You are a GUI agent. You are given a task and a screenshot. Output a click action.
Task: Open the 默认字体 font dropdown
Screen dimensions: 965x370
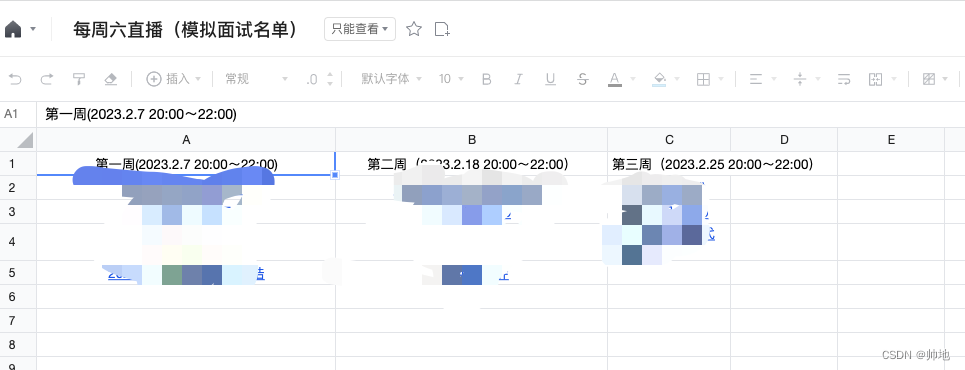[x=391, y=79]
